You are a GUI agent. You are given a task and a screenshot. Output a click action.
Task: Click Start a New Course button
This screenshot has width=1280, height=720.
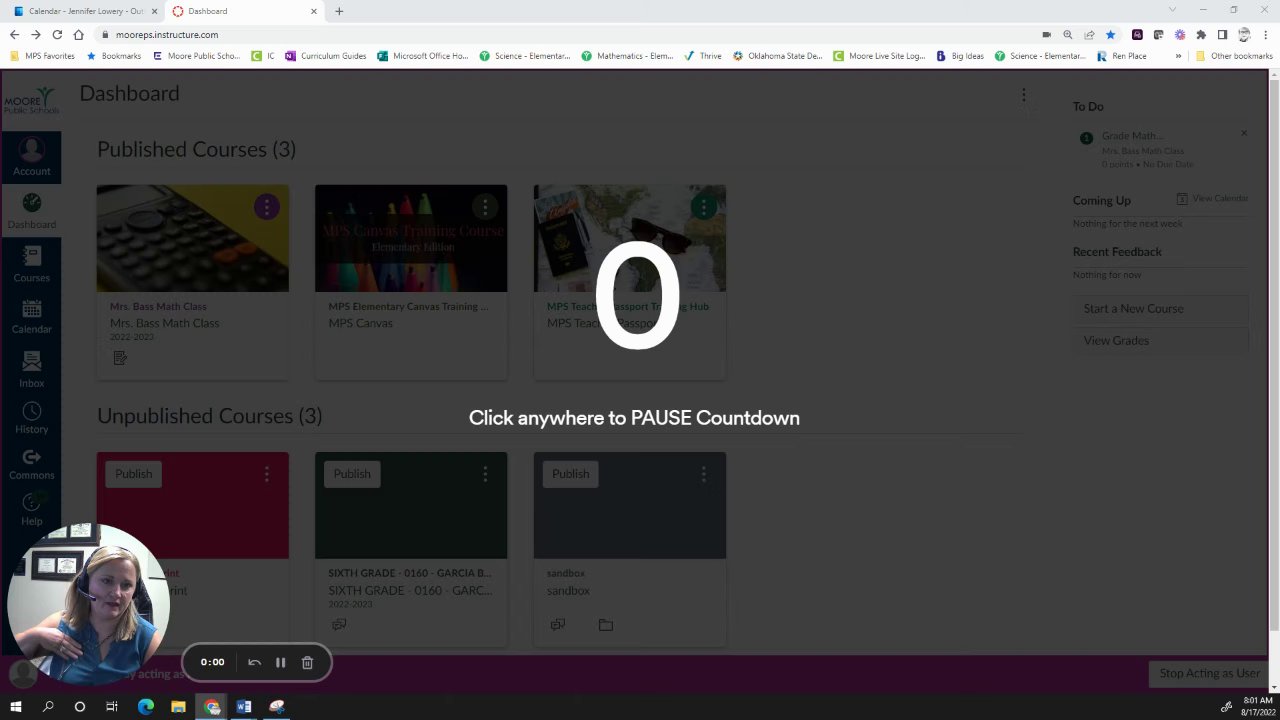coord(1160,308)
